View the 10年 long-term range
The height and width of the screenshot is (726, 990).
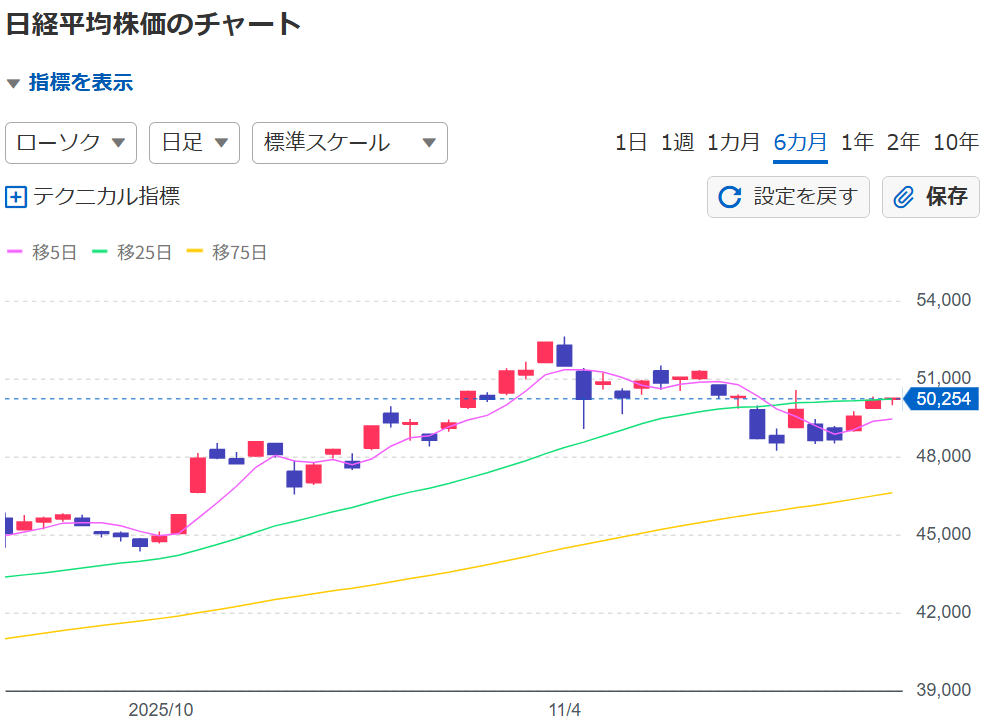tap(955, 142)
